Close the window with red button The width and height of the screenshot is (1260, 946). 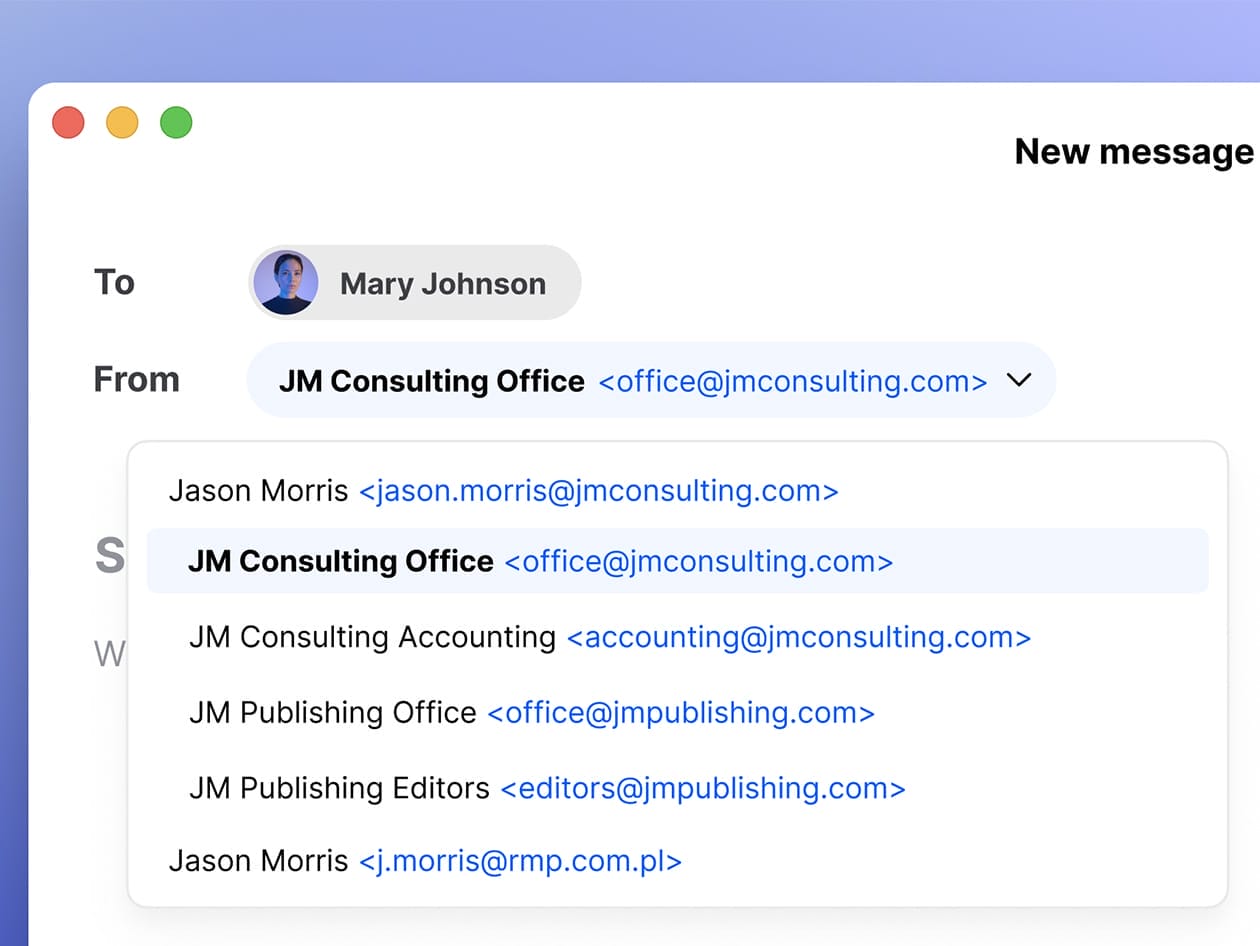pos(68,123)
